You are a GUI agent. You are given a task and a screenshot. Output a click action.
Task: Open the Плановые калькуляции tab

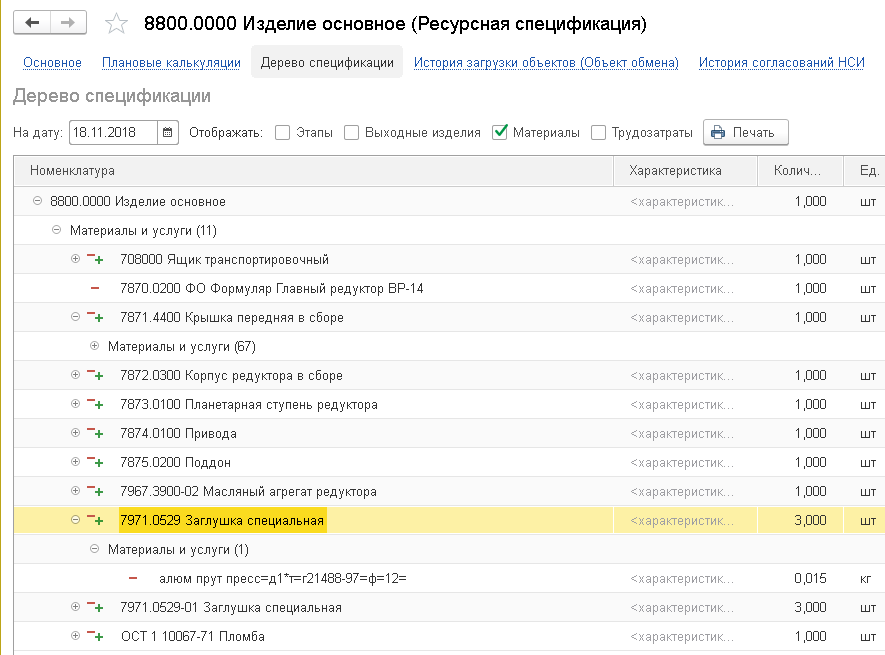click(171, 63)
